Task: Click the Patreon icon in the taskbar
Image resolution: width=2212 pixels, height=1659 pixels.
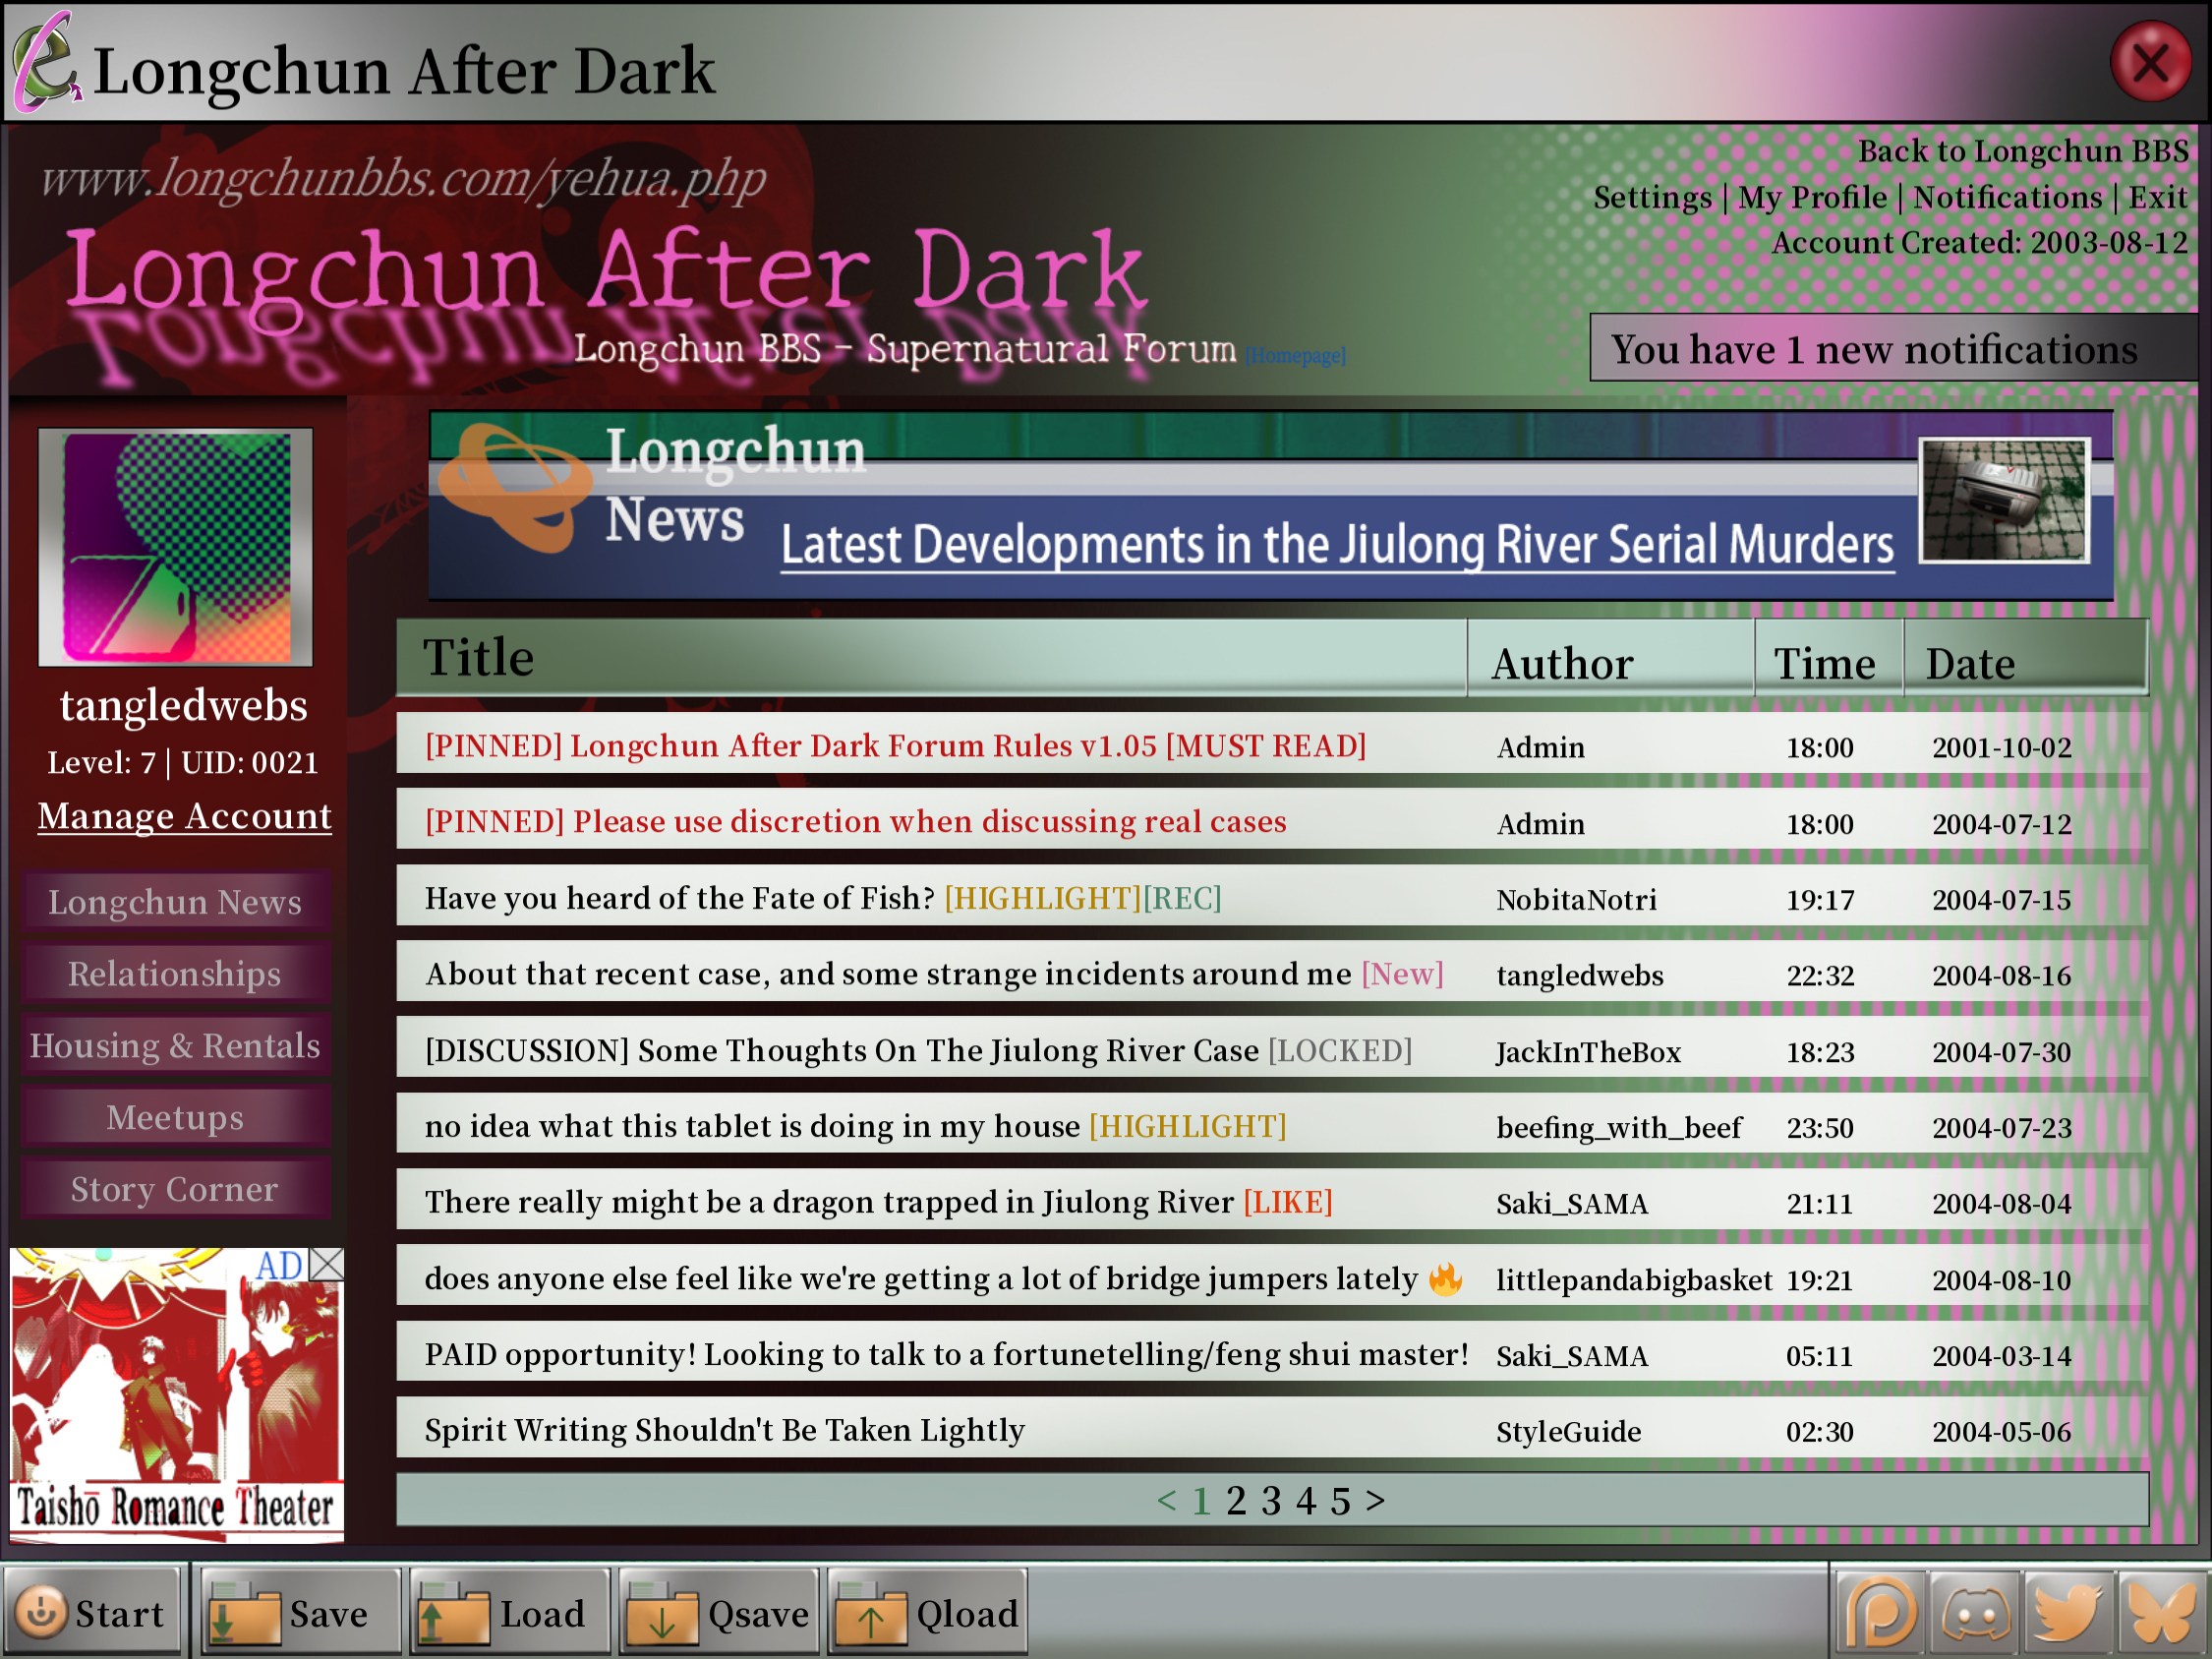Action: pyautogui.click(x=1879, y=1612)
